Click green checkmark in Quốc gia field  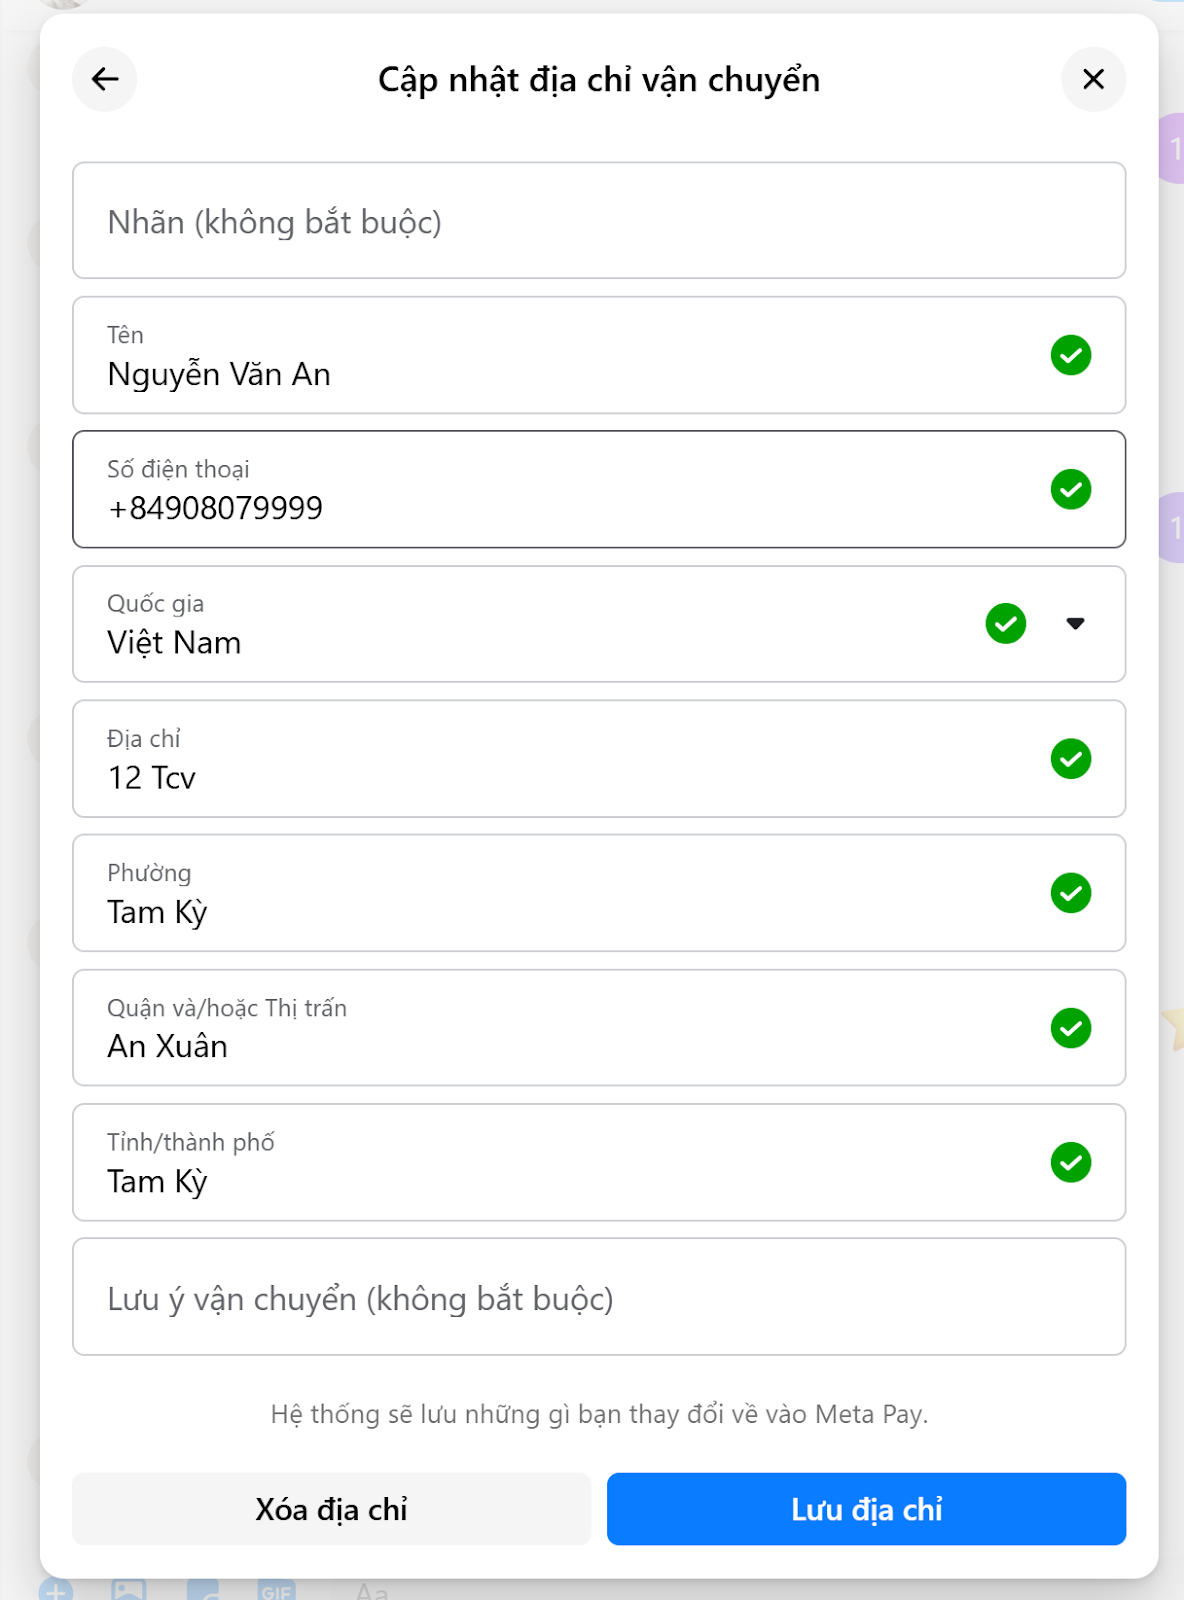[x=1005, y=624]
